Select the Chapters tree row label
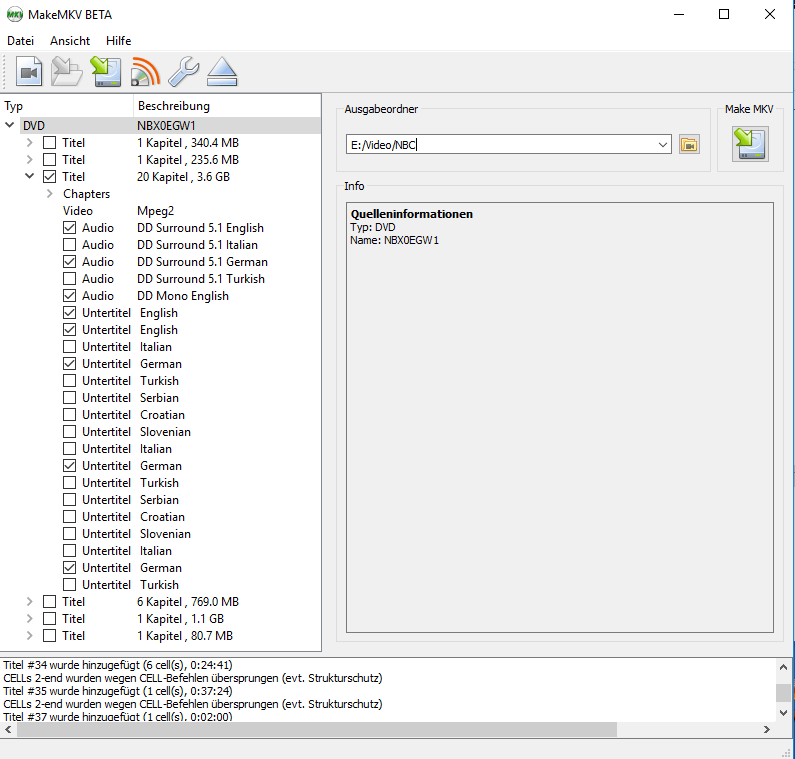 86,194
